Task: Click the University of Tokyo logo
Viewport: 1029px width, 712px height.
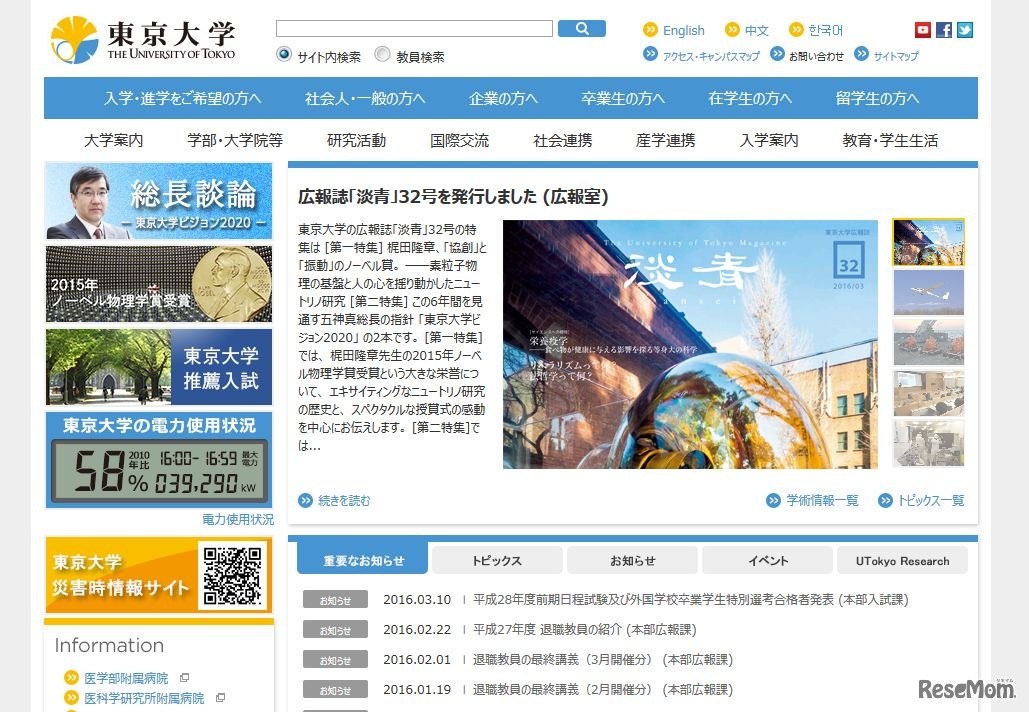Action: point(142,40)
